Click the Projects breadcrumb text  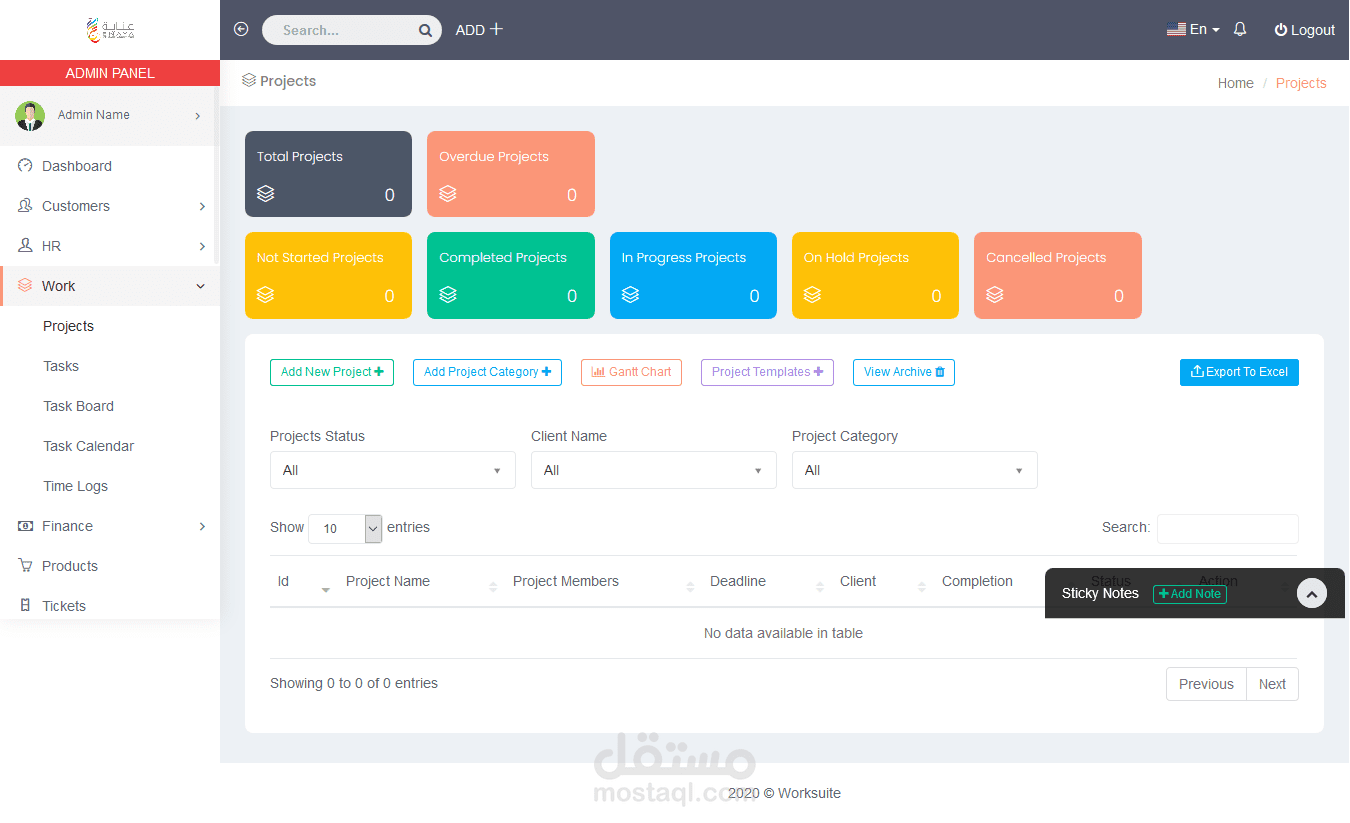(x=1301, y=83)
